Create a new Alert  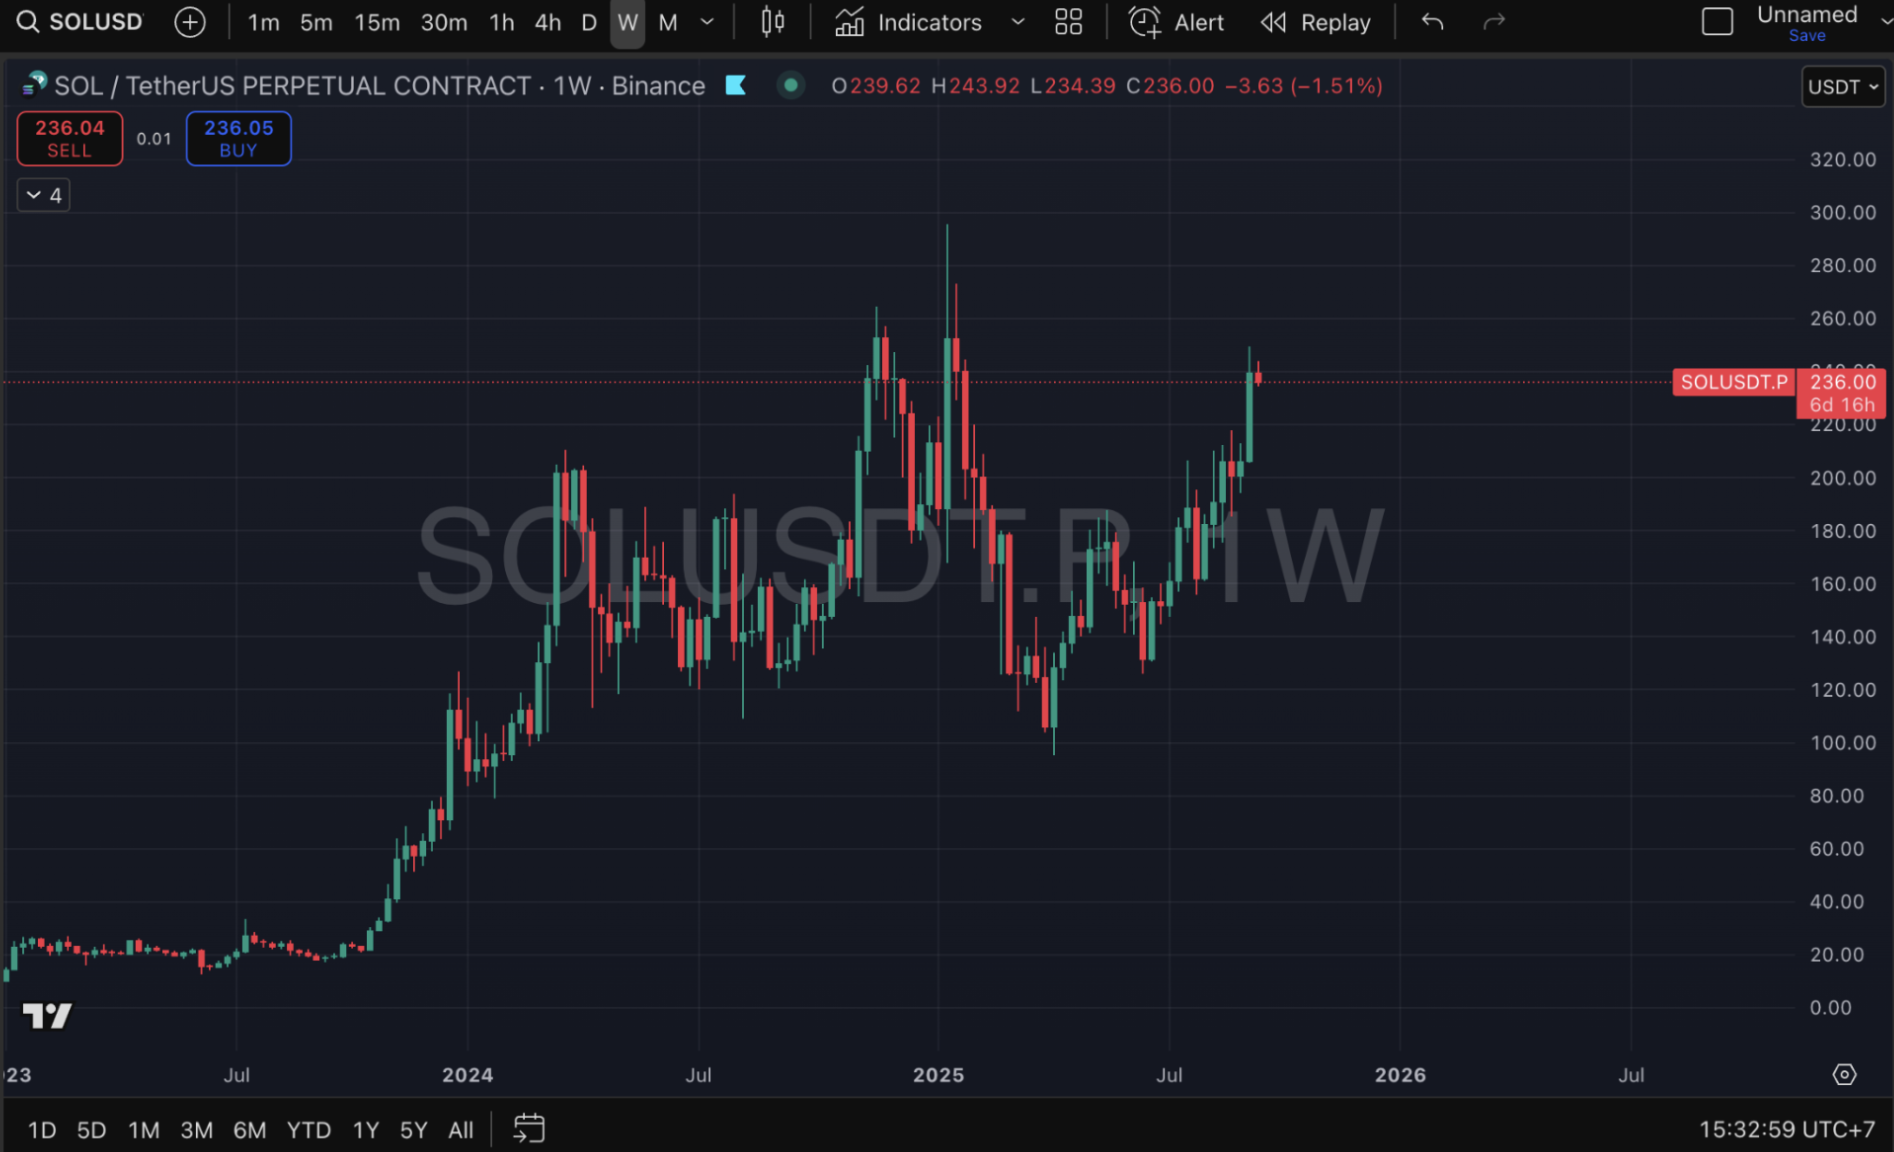pyautogui.click(x=1176, y=22)
